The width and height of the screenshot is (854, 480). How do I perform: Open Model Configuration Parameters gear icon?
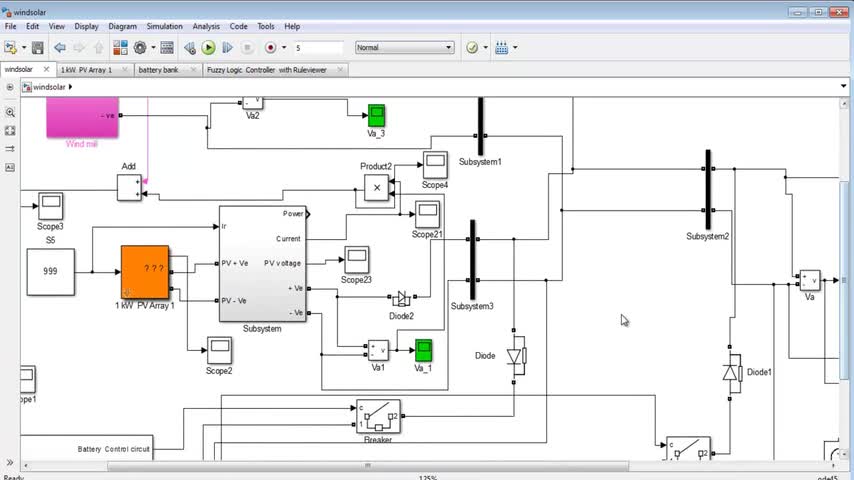tap(140, 48)
